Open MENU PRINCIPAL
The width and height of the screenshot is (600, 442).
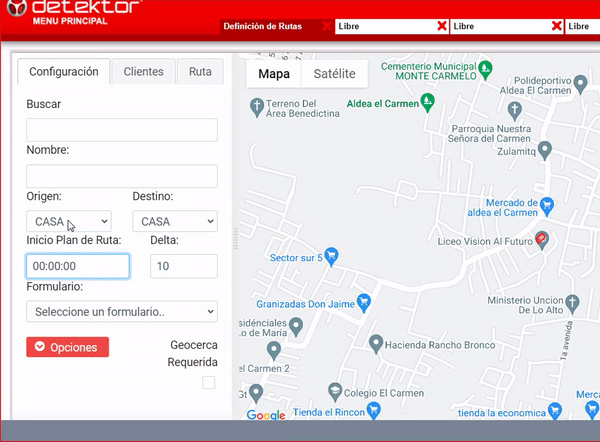point(70,21)
